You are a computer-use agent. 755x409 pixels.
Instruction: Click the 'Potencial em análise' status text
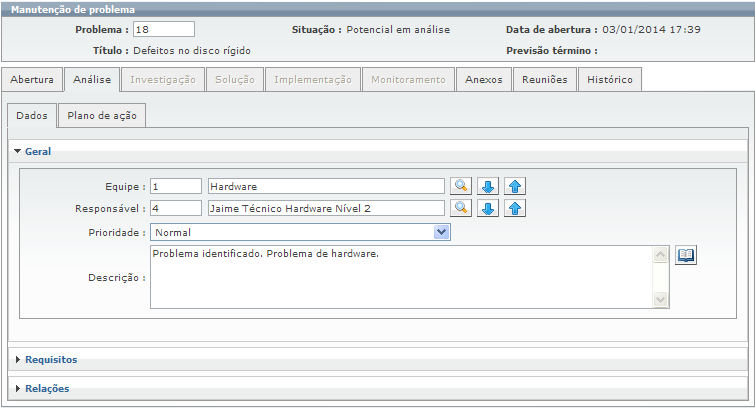click(398, 29)
